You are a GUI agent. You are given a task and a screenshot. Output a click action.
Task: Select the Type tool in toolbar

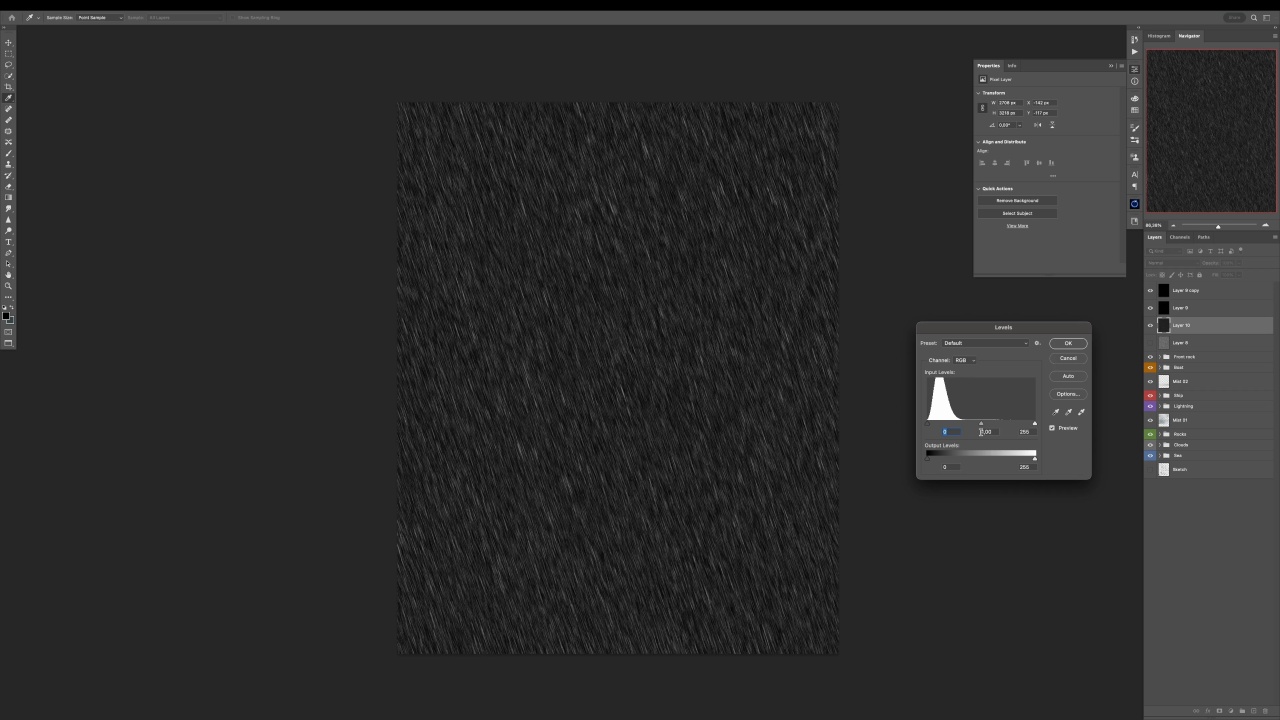tap(9, 242)
